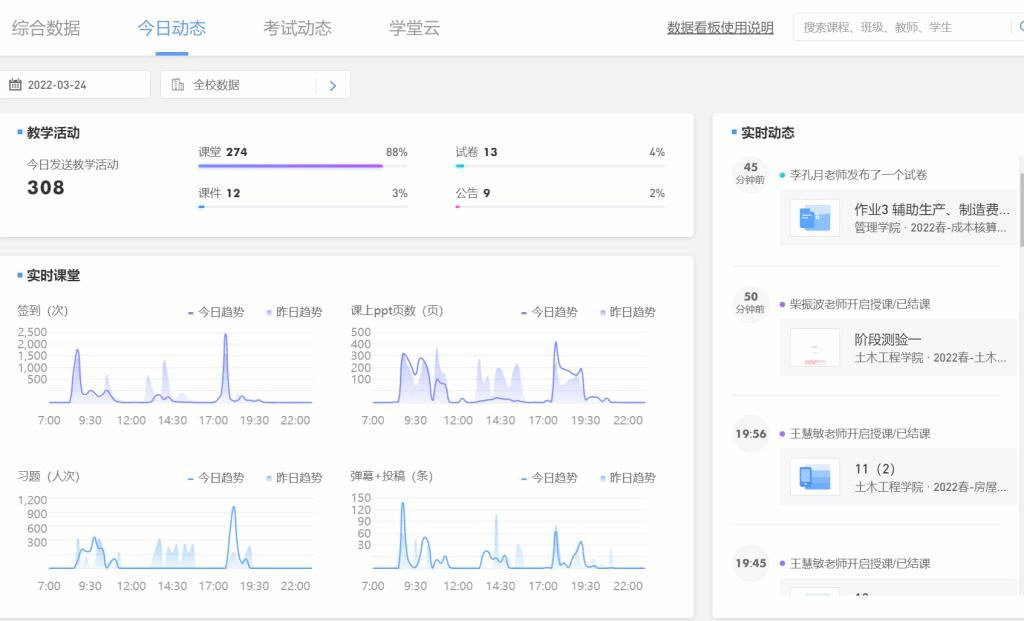Click the search input for courses and teachers
The width and height of the screenshot is (1024, 621).
[x=900, y=27]
